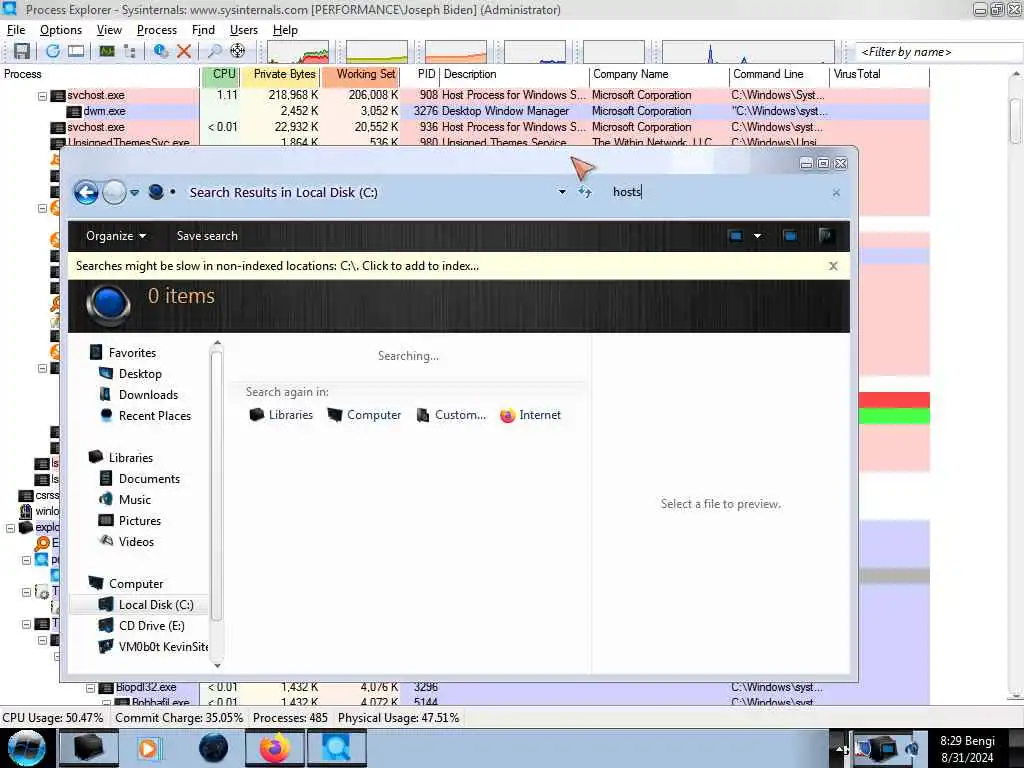The width and height of the screenshot is (1024, 768).
Task: Open the Process menu
Action: 157,30
